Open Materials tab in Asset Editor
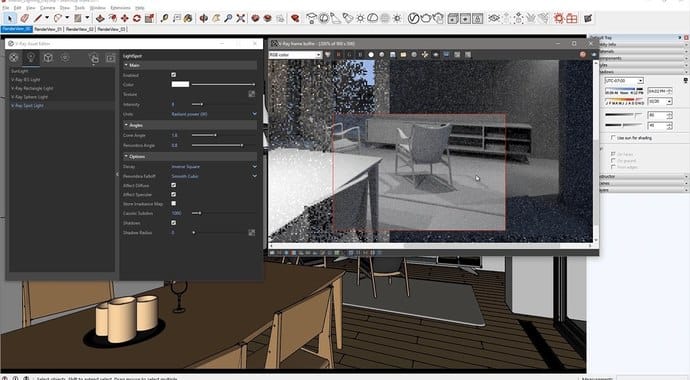 (14, 58)
